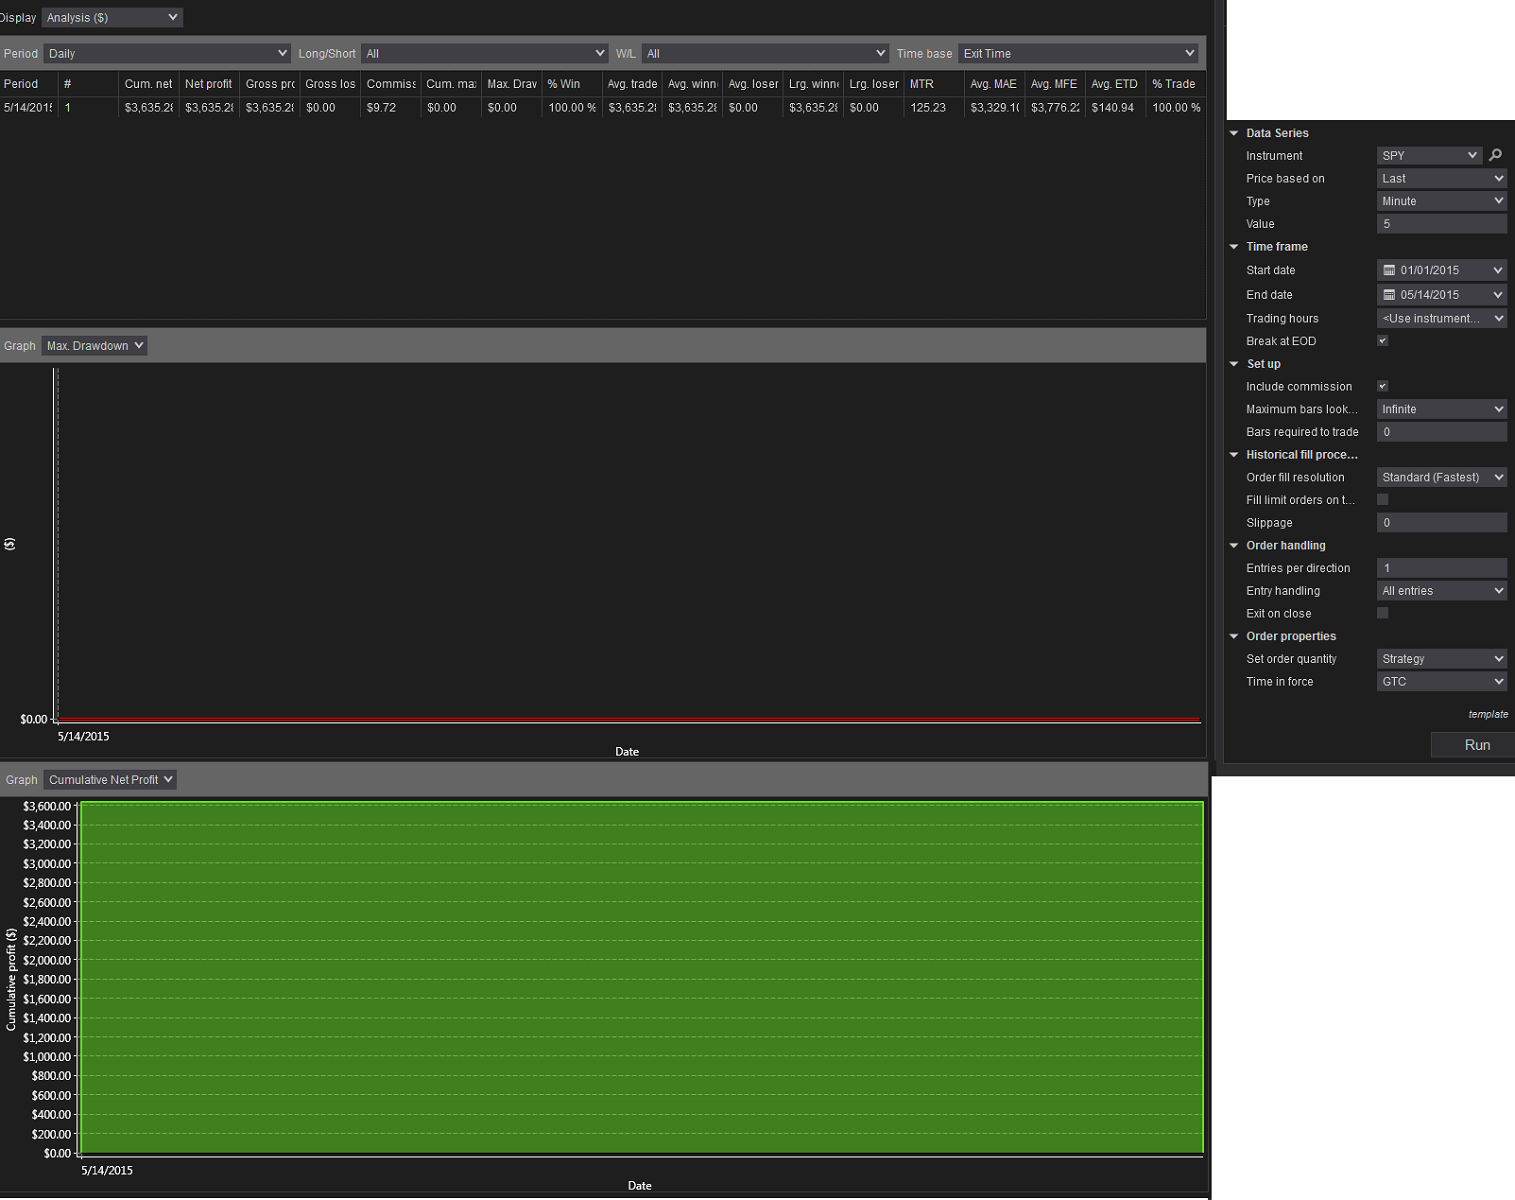Sort by the % Trade column header
The width and height of the screenshot is (1515, 1200).
coord(1175,84)
